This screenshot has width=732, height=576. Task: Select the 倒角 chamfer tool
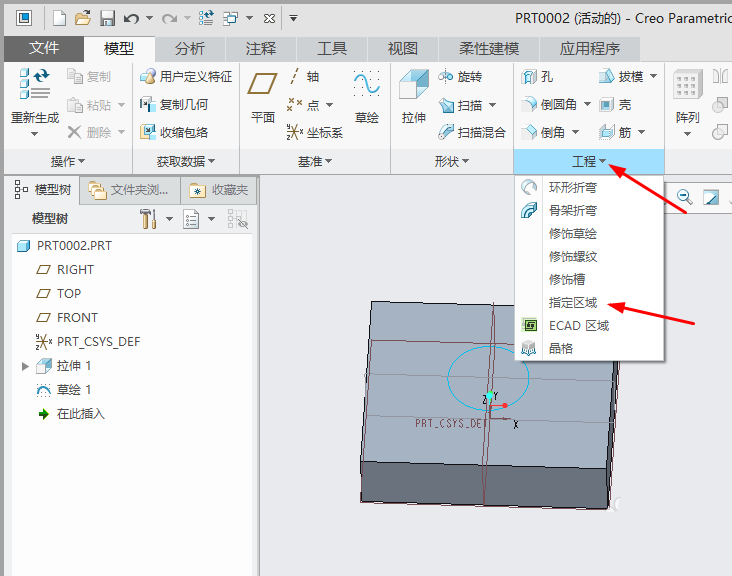[x=543, y=133]
